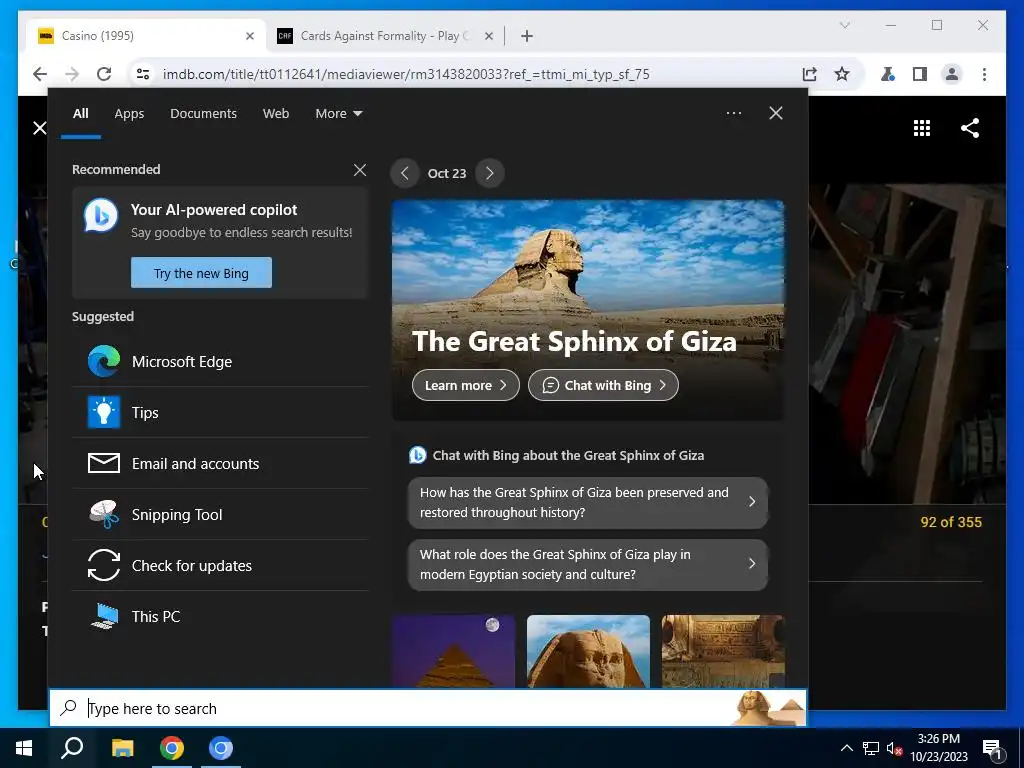This screenshot has width=1024, height=768.
Task: Go to next day after Oct 23
Action: click(490, 173)
